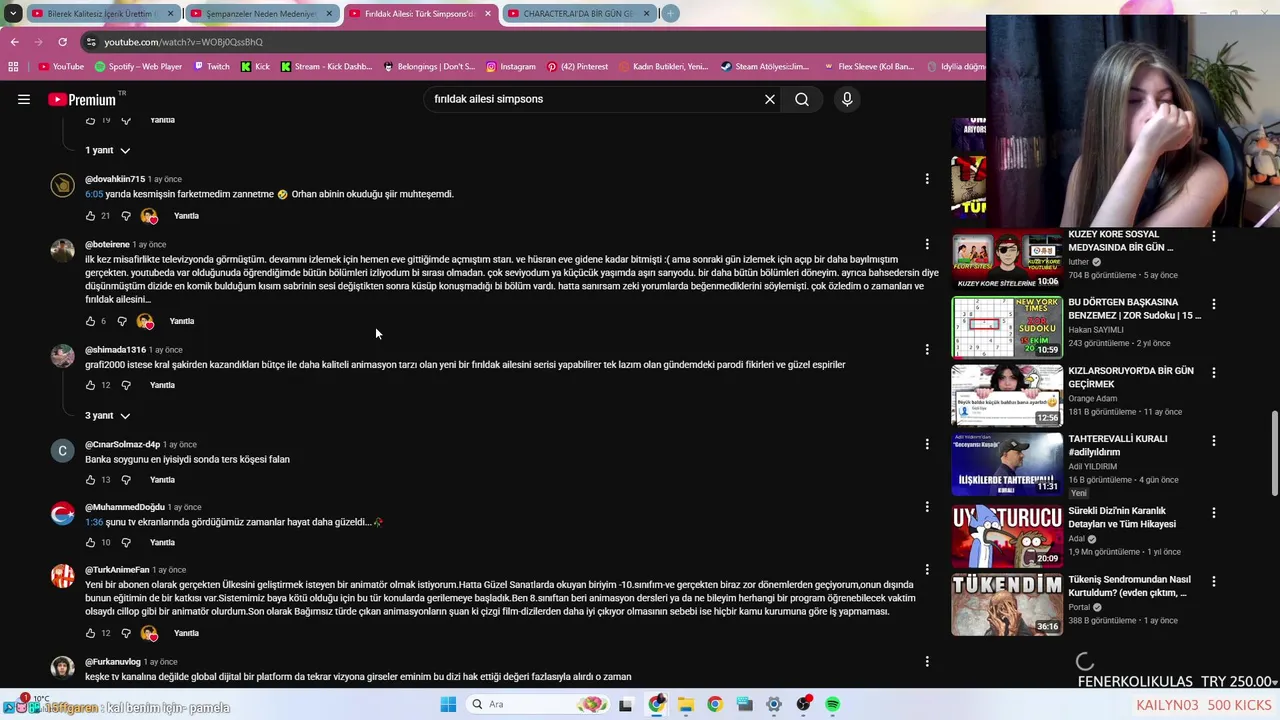Open @Furkanuvlog channel name link

(113, 662)
